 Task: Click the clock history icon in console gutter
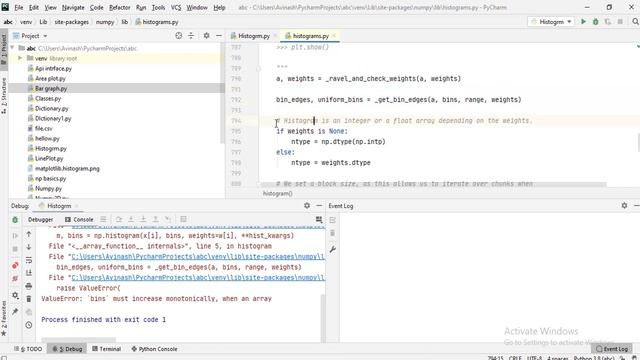pos(29,325)
